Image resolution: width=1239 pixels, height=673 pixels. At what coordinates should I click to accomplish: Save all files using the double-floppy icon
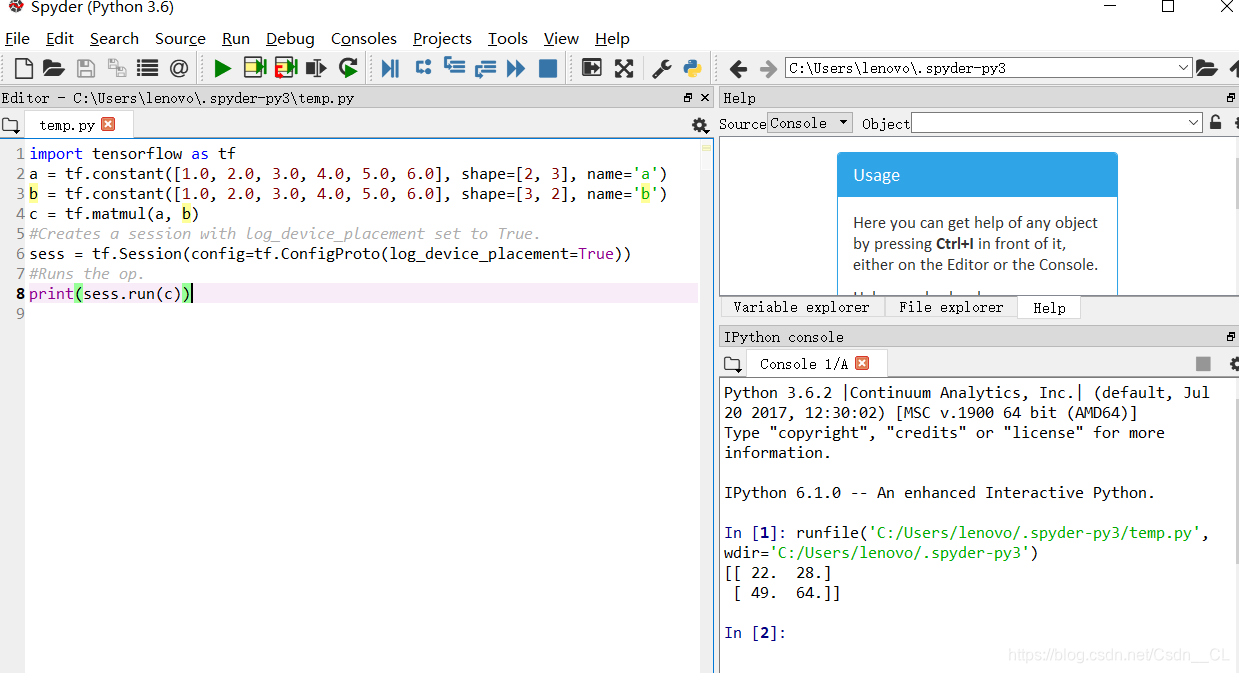117,68
